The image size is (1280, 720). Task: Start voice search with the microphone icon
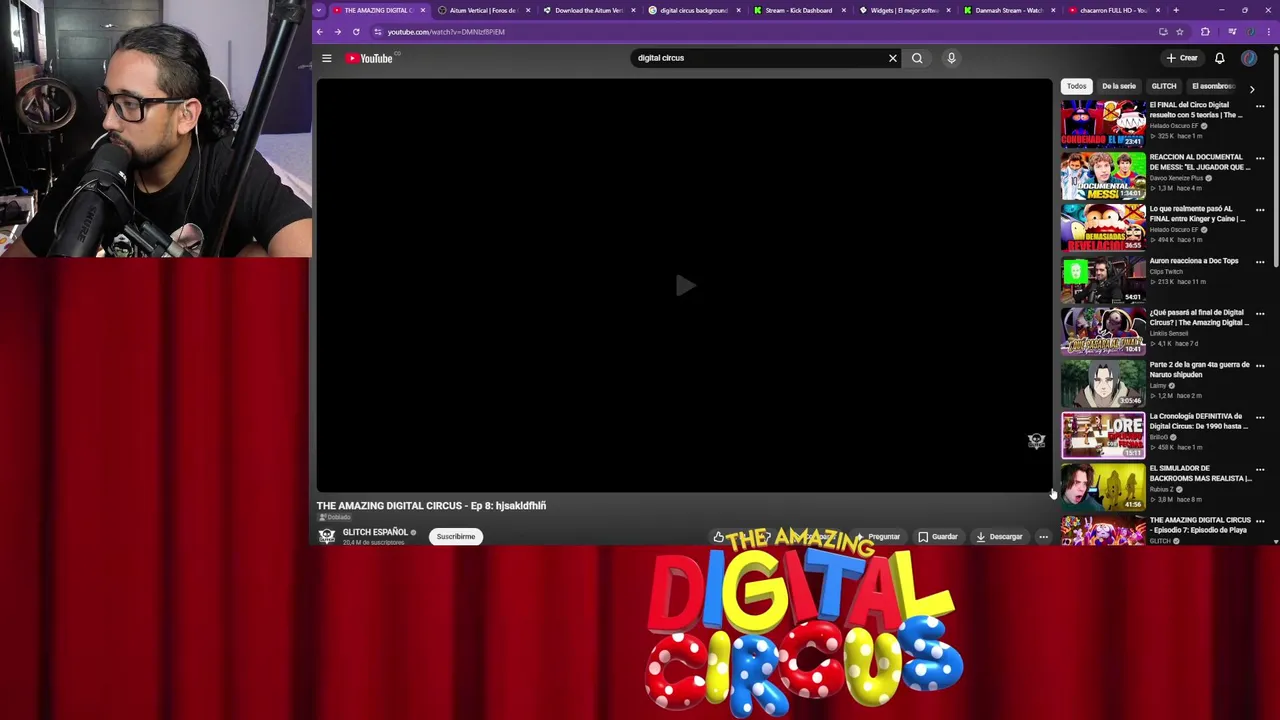click(x=951, y=58)
